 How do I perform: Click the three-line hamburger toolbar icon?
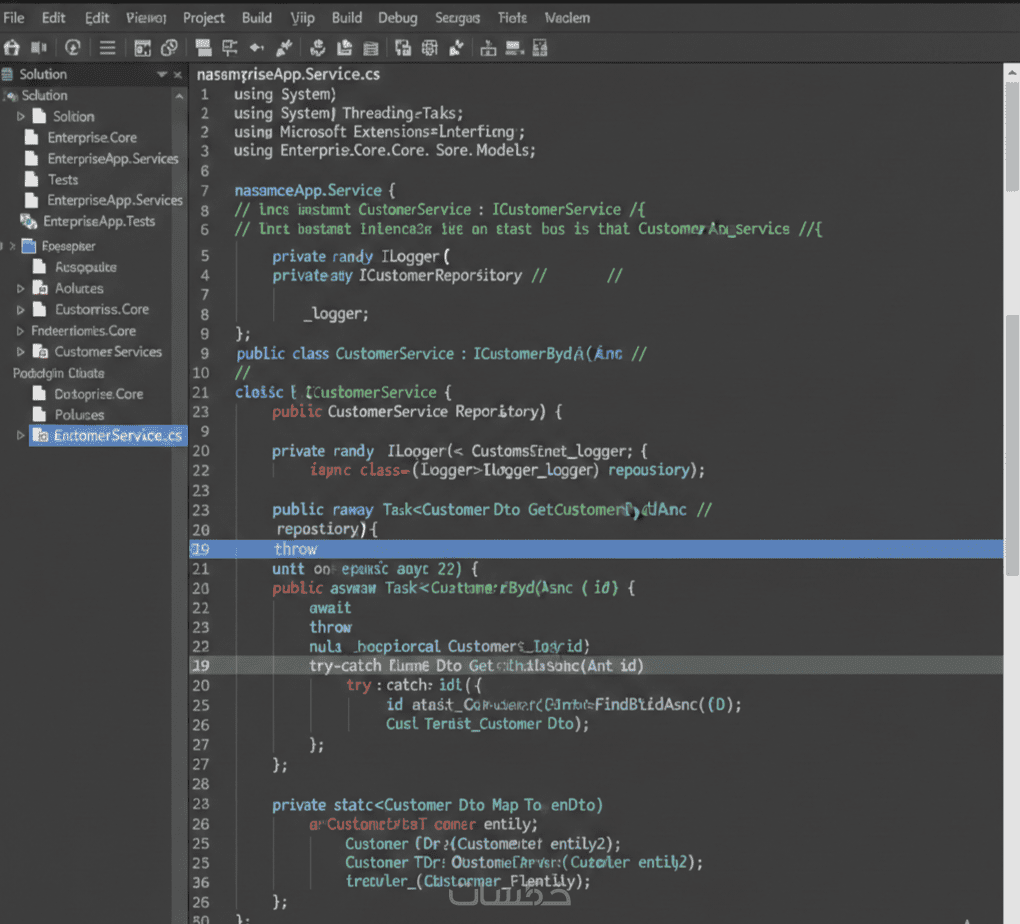(x=107, y=47)
